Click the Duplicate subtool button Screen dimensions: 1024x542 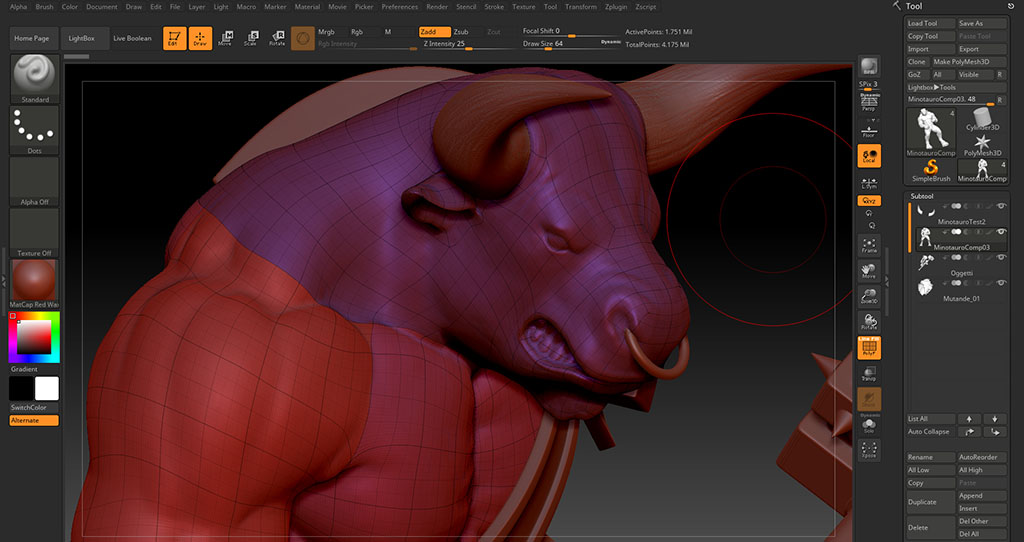pyautogui.click(x=931, y=502)
